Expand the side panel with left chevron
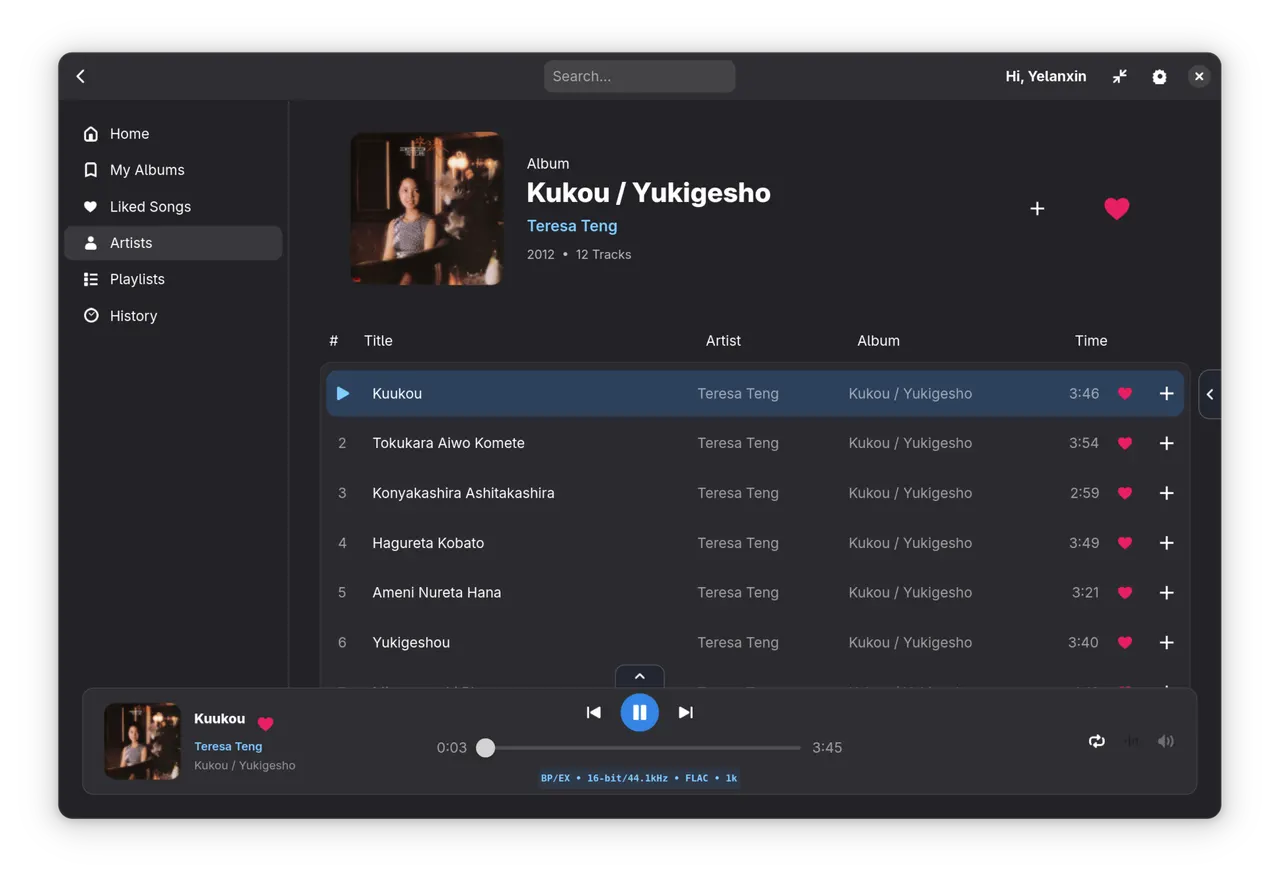The width and height of the screenshot is (1280, 883). pos(1210,394)
